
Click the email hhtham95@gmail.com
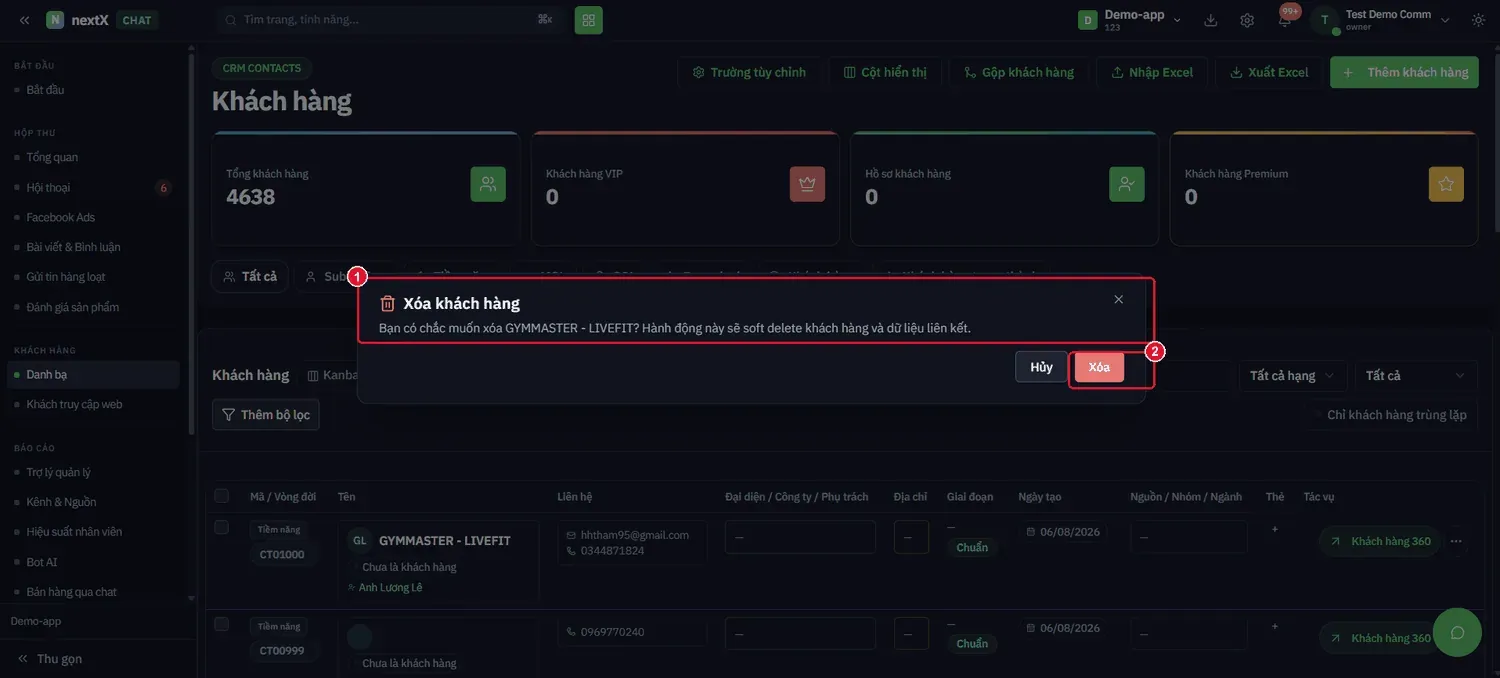coord(634,535)
